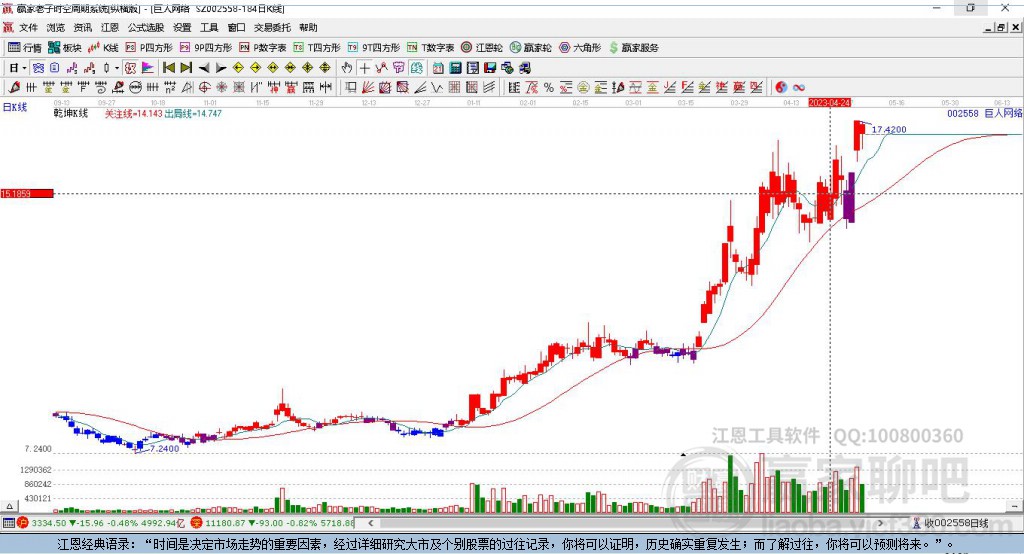Click horizontal scrollbar left arrow
This screenshot has height=554, width=1024.
(371, 523)
